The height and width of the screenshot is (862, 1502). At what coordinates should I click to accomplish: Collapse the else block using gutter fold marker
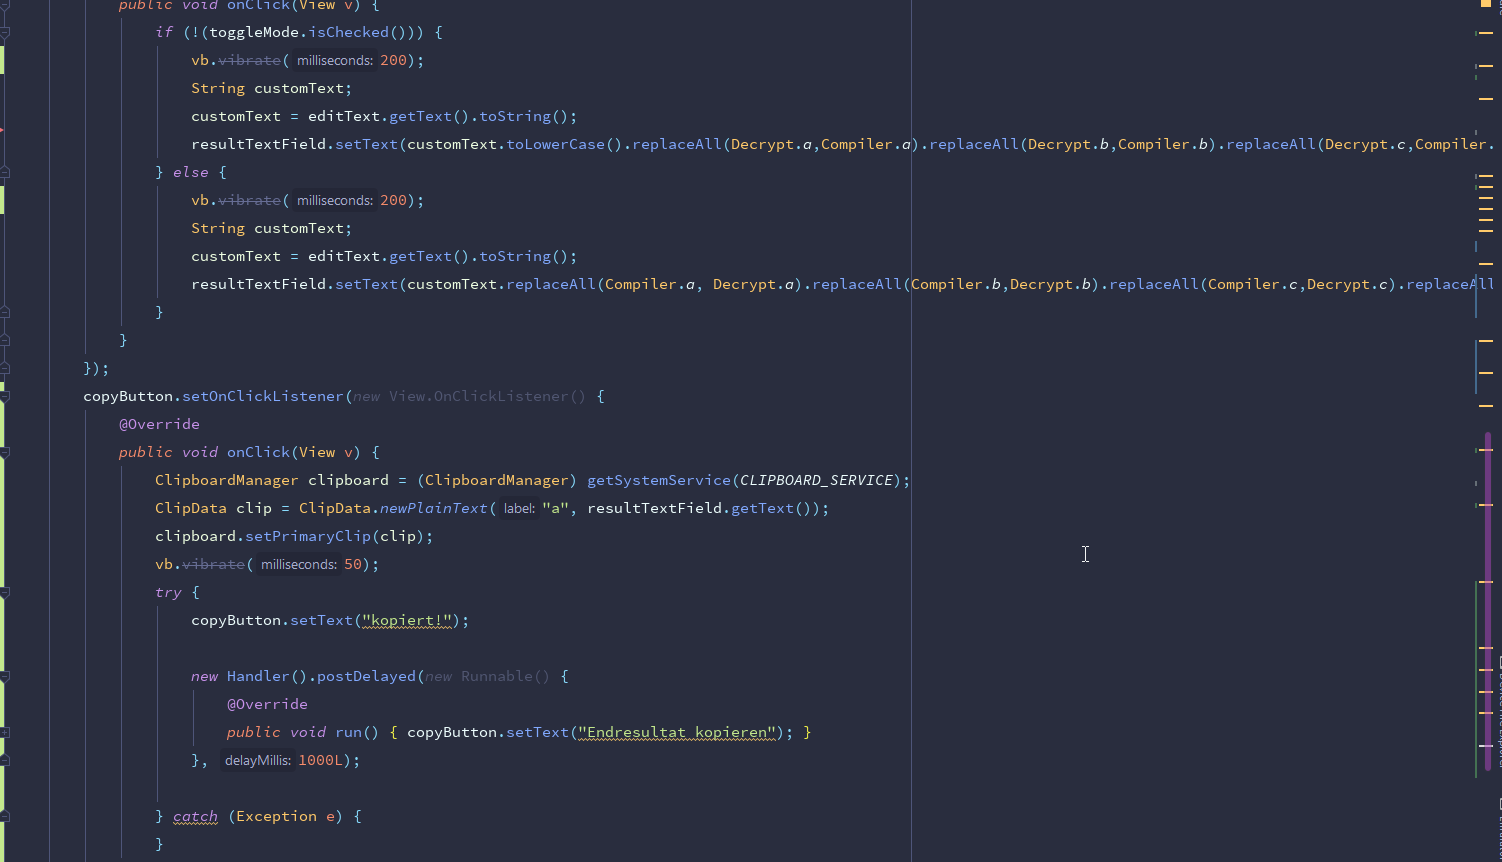pos(5,172)
